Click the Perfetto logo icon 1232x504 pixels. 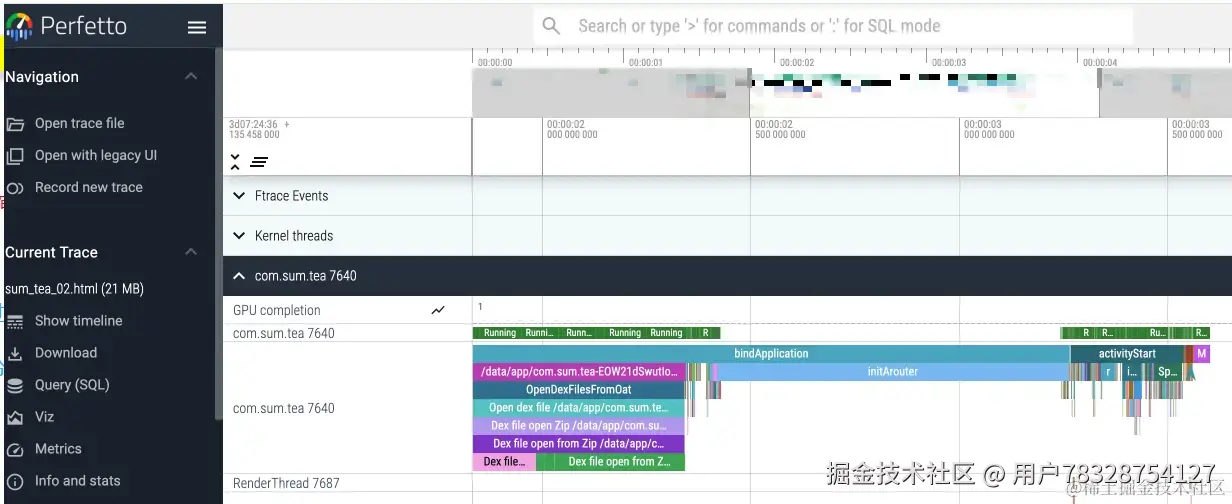19,27
